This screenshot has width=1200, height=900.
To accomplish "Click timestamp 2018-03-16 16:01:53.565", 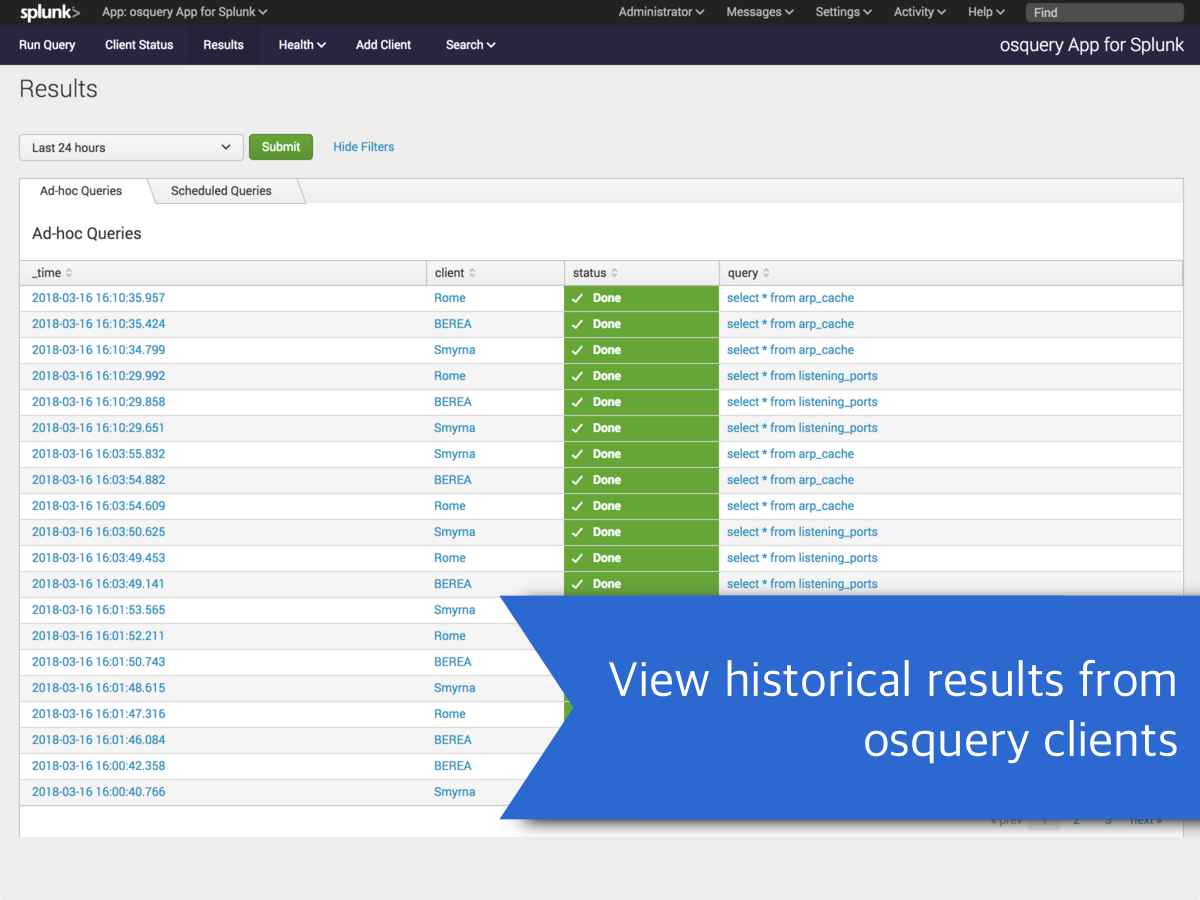I will [x=99, y=610].
